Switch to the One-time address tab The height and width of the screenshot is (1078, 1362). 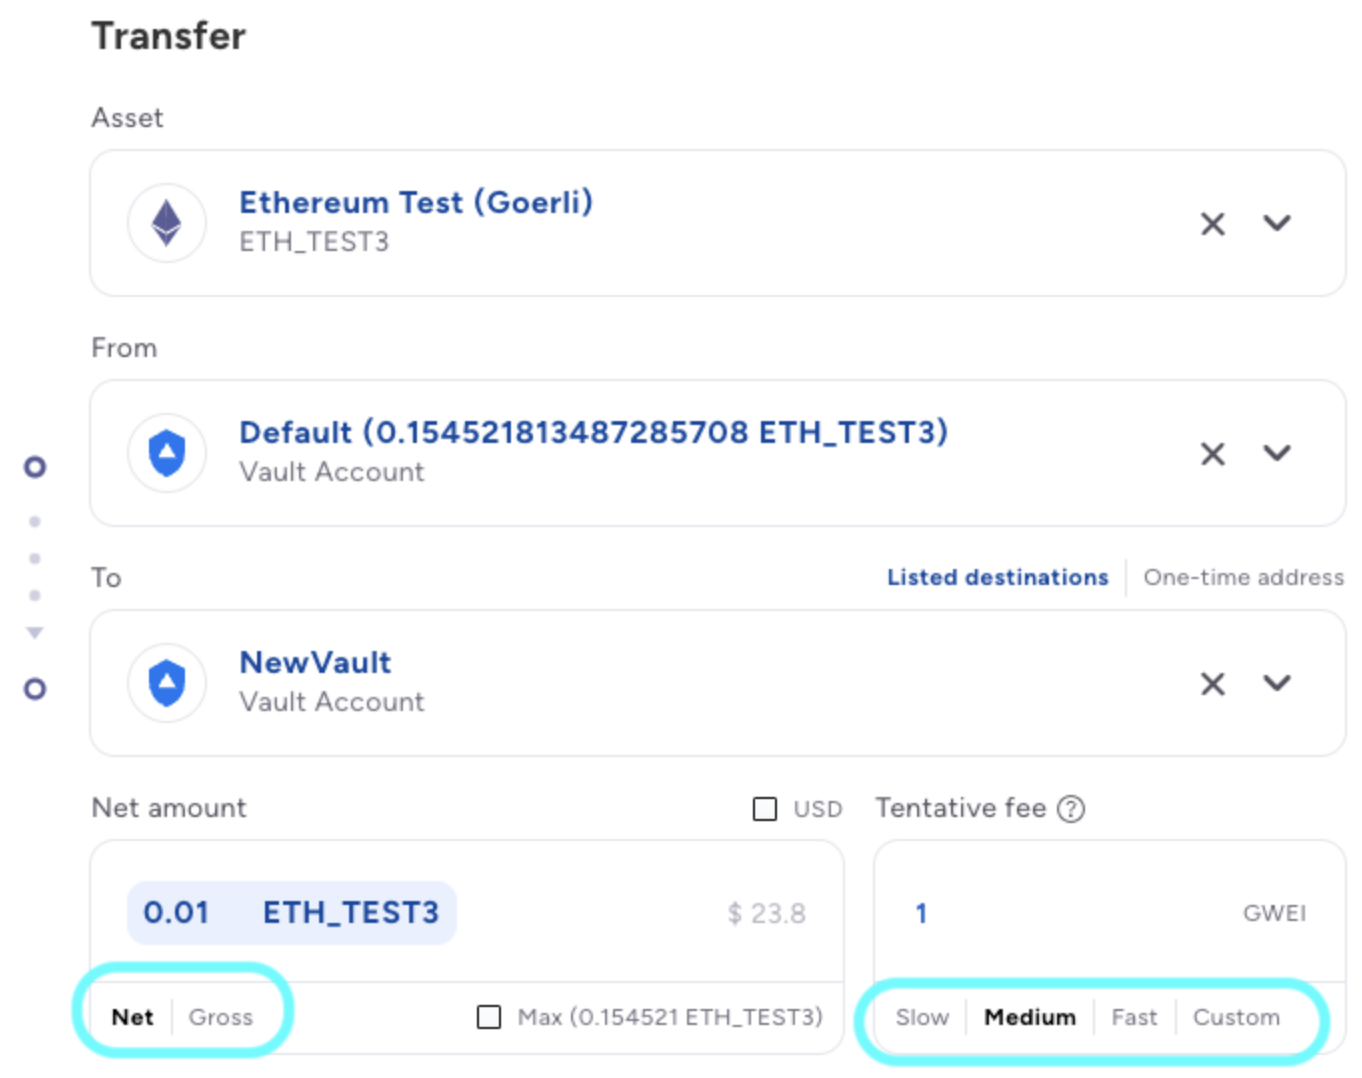click(x=1243, y=577)
